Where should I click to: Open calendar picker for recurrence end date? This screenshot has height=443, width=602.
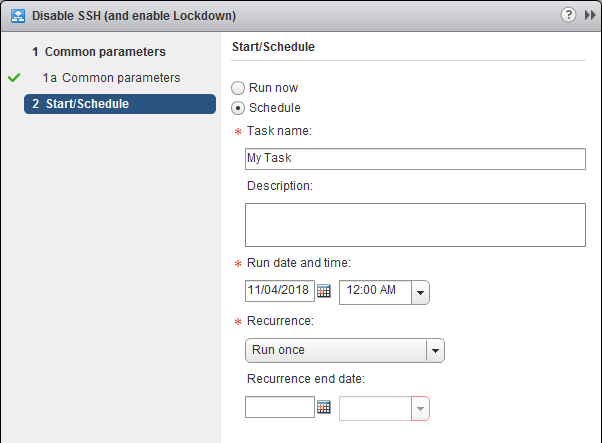point(323,407)
